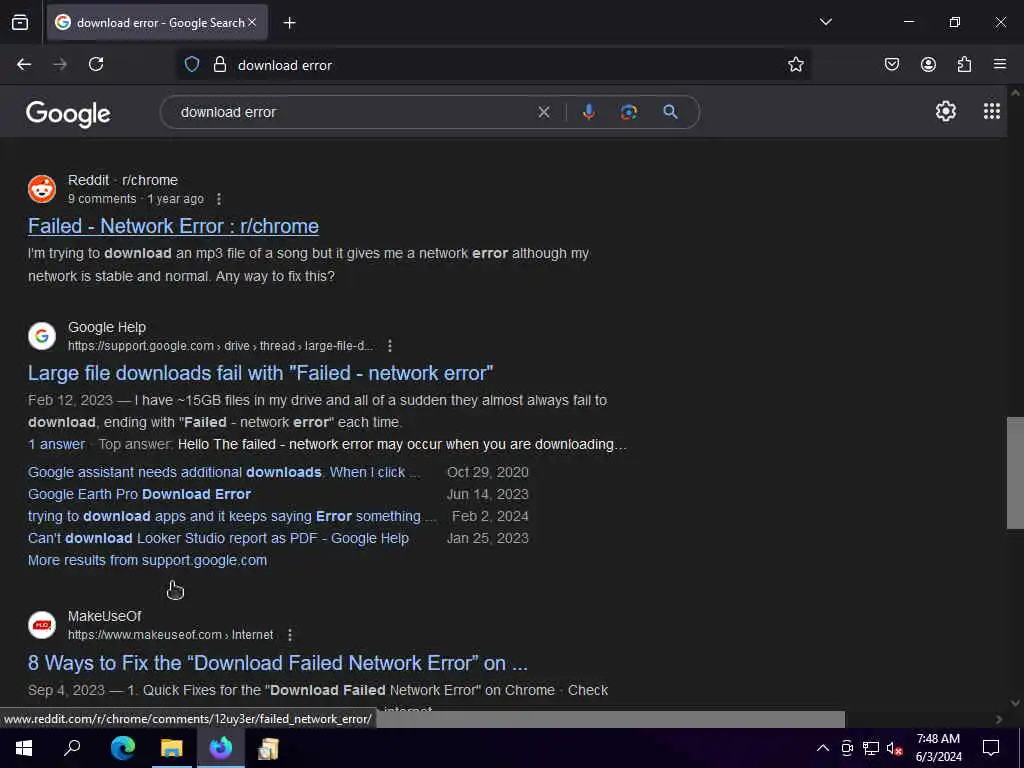Image resolution: width=1024 pixels, height=768 pixels.
Task: Open Google apps grid
Action: point(991,112)
